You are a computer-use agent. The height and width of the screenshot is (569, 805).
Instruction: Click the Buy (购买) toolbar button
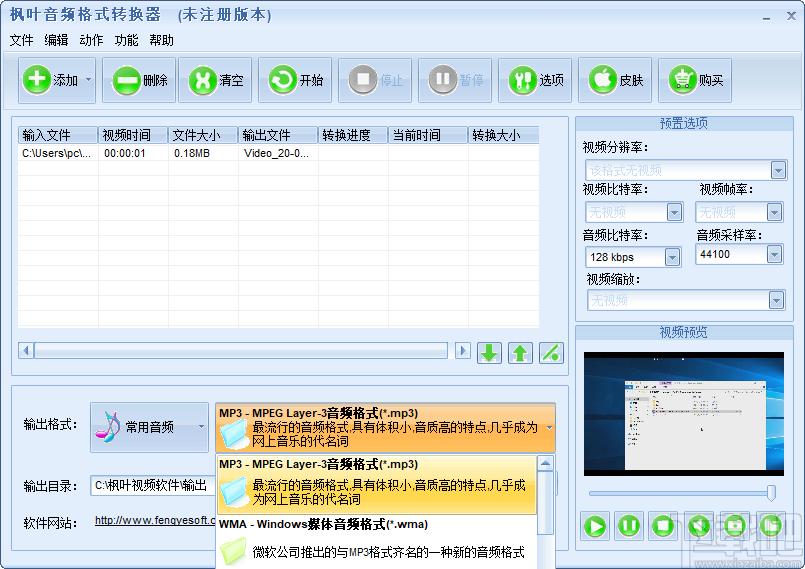coord(696,81)
